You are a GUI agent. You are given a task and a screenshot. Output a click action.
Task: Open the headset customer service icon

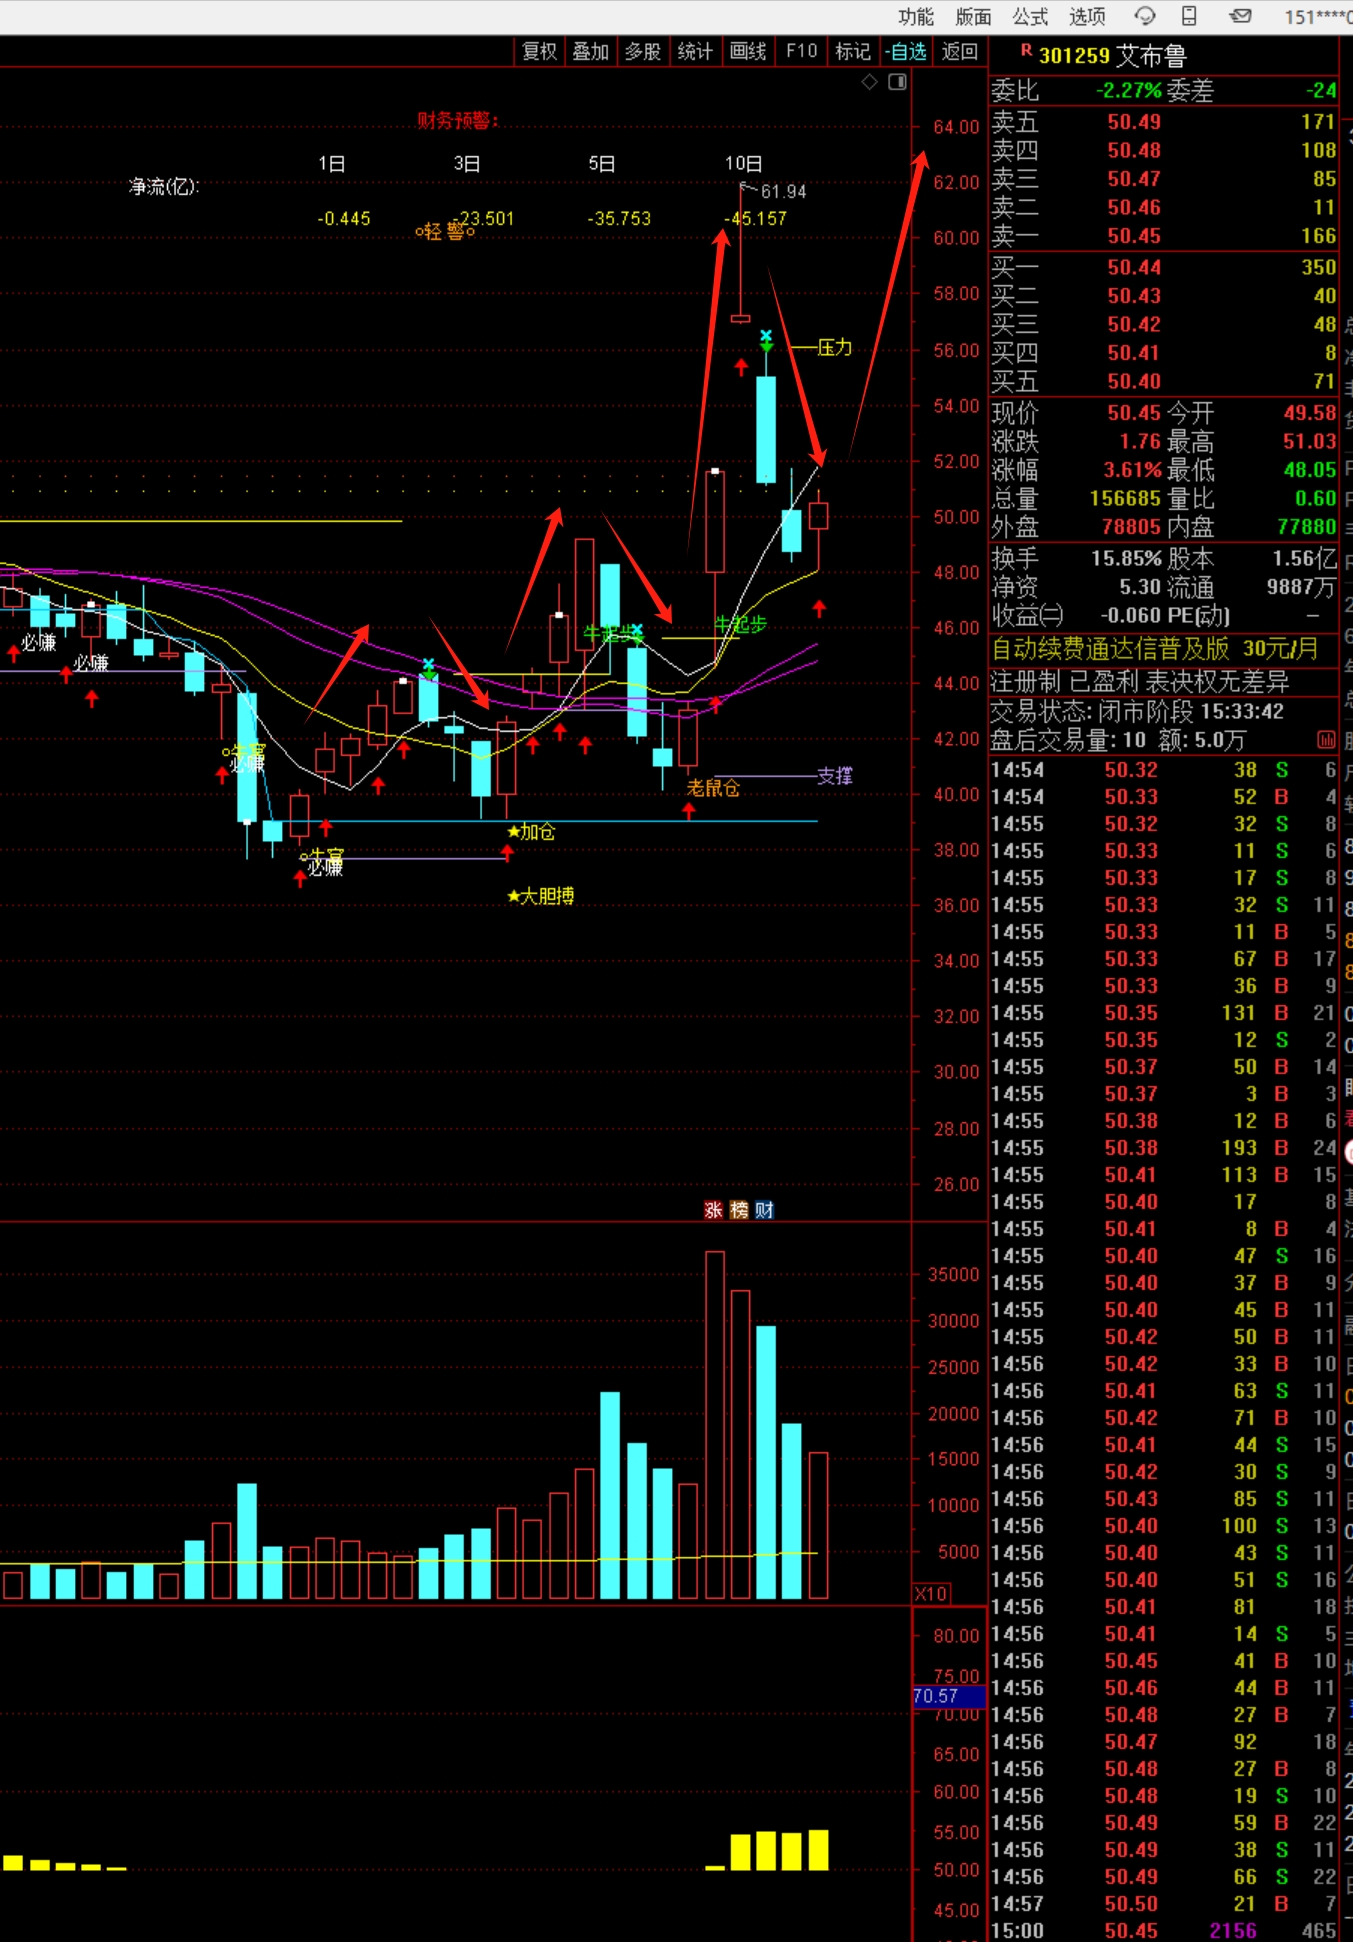(x=1144, y=16)
